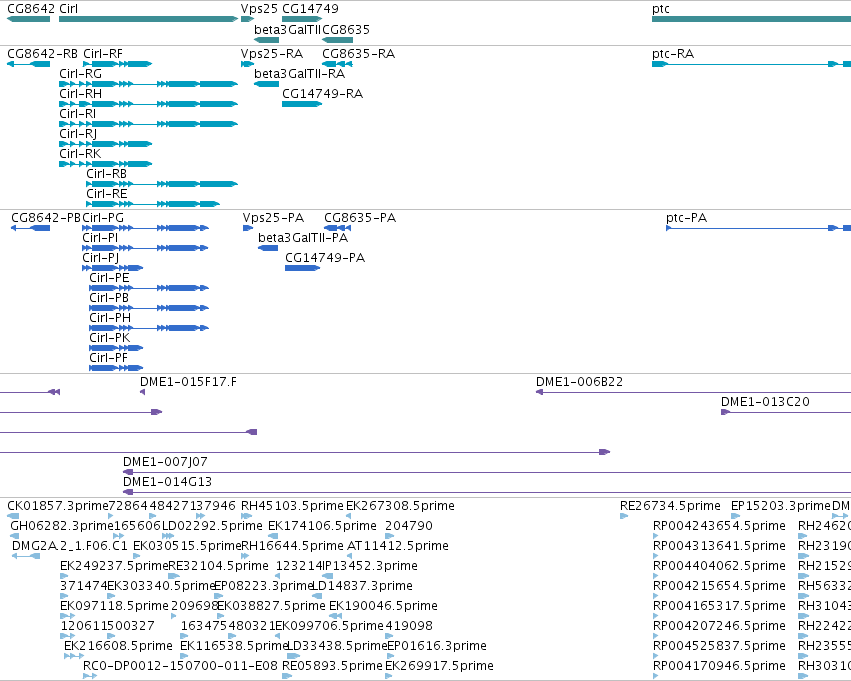This screenshot has height=681, width=851.
Task: Click the CG14749-RA transcript label
Action: click(x=322, y=94)
